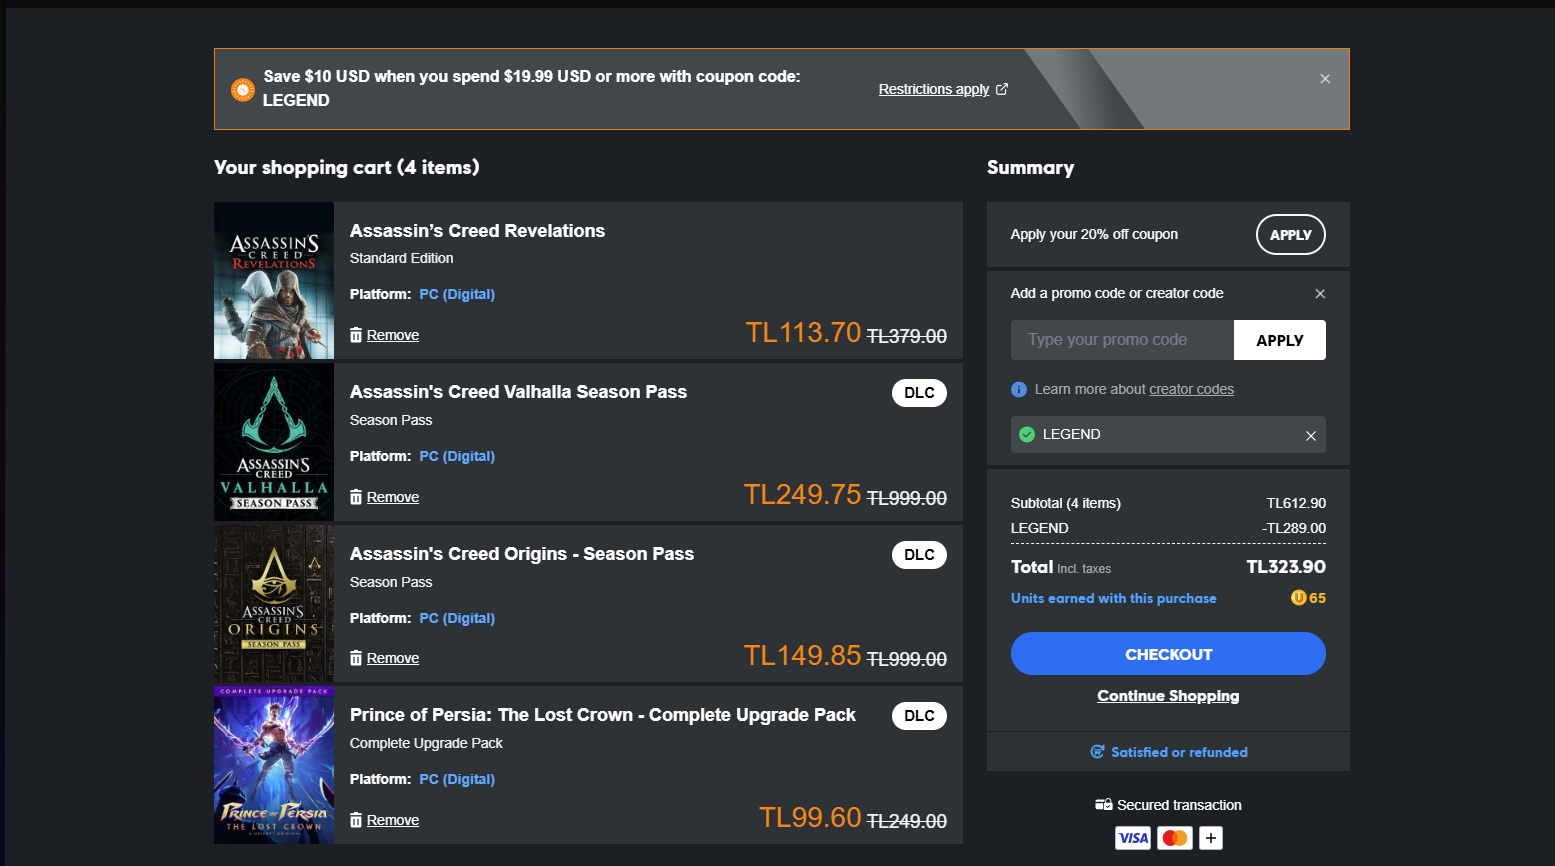This screenshot has width=1555, height=866.
Task: Click the TL113.70 price for Revelations
Action: pyautogui.click(x=803, y=333)
